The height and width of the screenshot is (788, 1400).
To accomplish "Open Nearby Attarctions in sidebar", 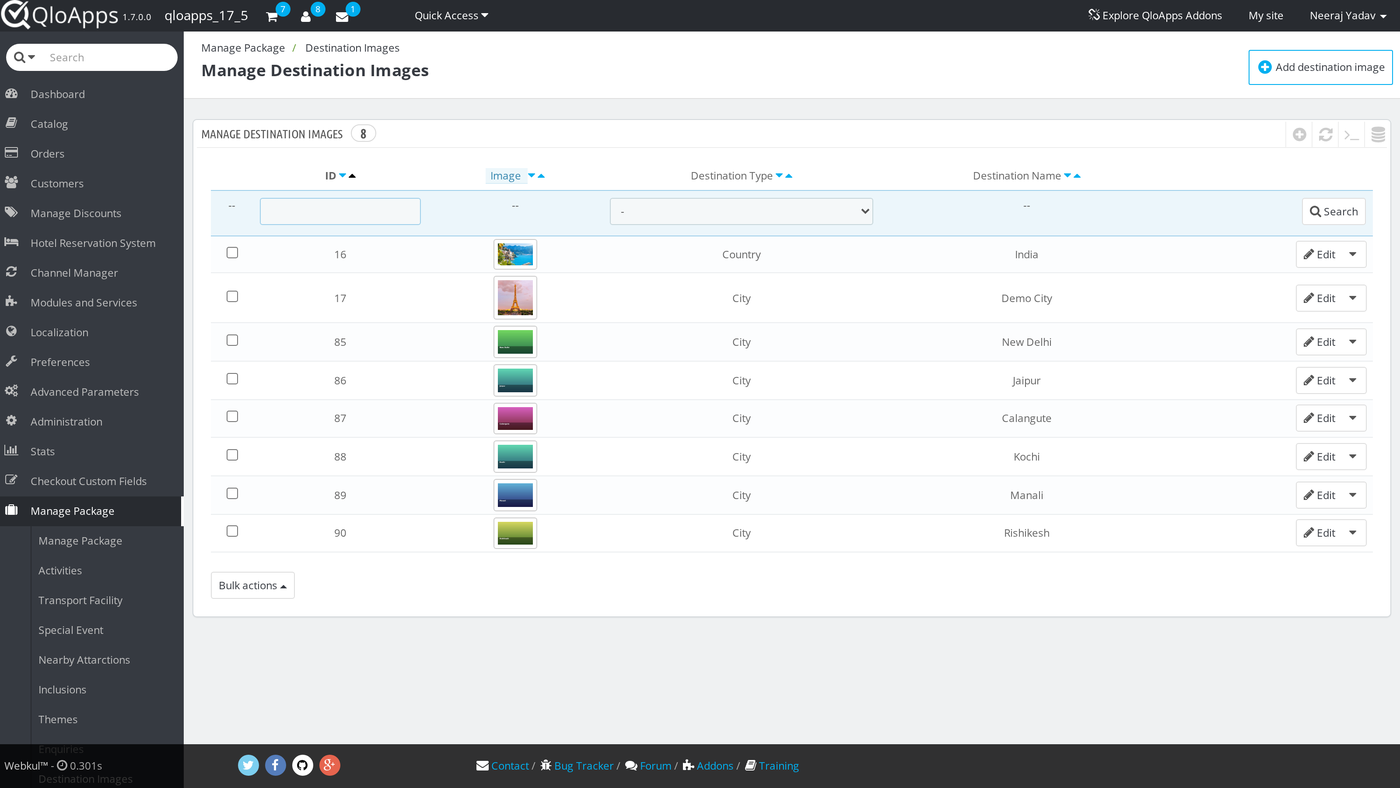I will pyautogui.click(x=84, y=660).
